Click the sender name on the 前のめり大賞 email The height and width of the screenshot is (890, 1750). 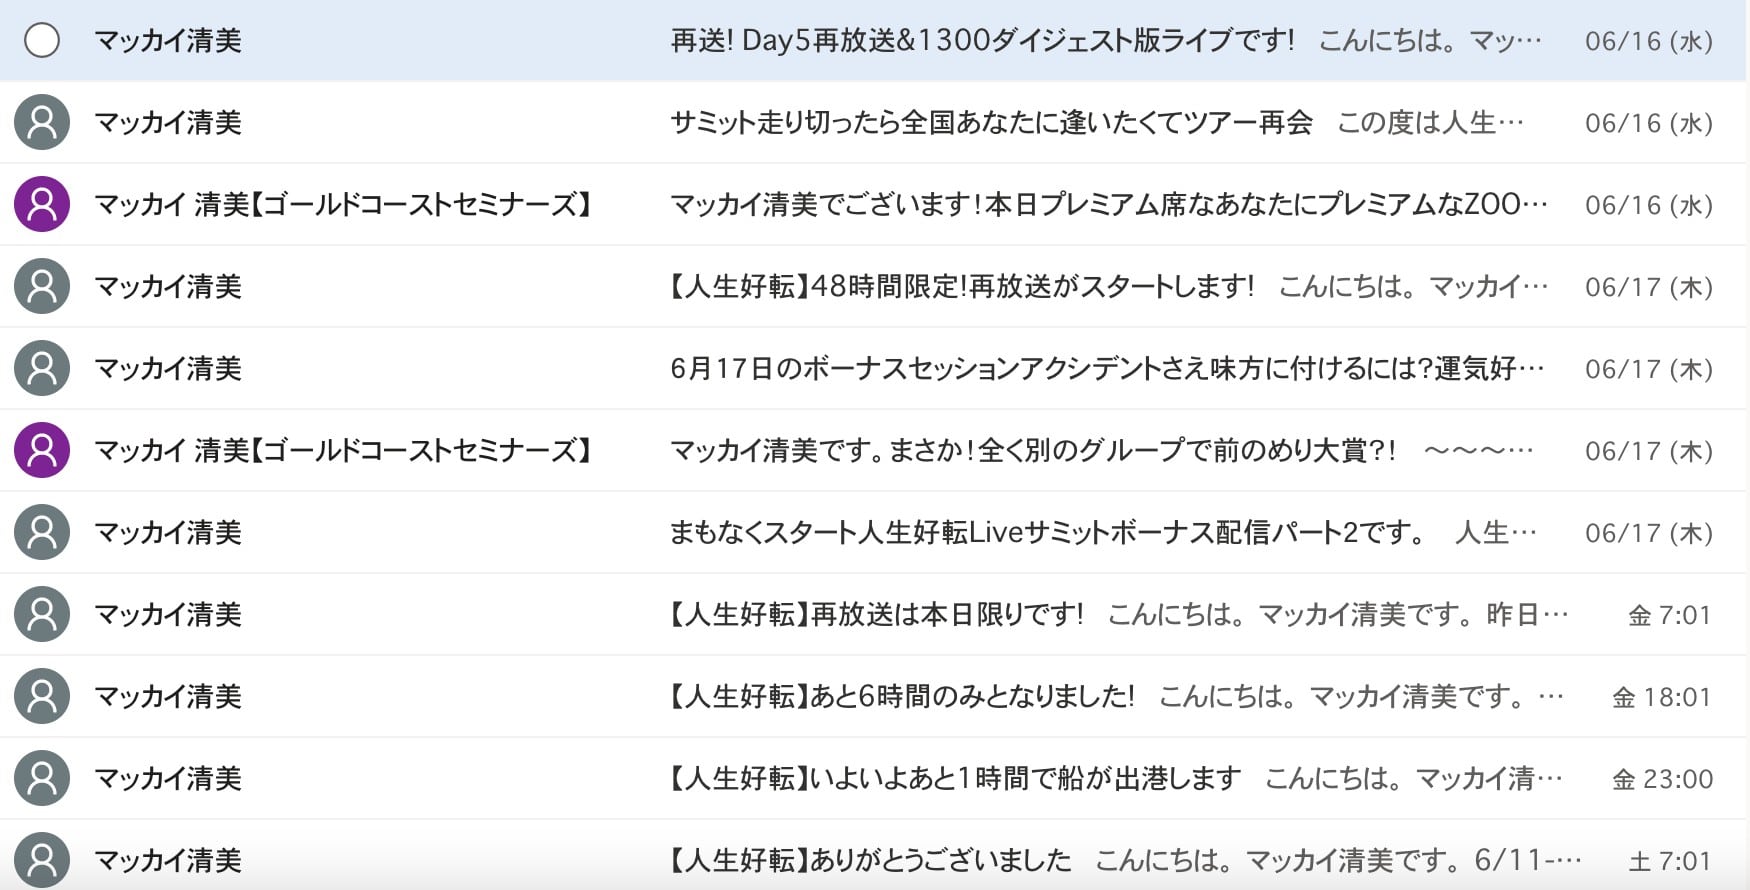coord(343,451)
